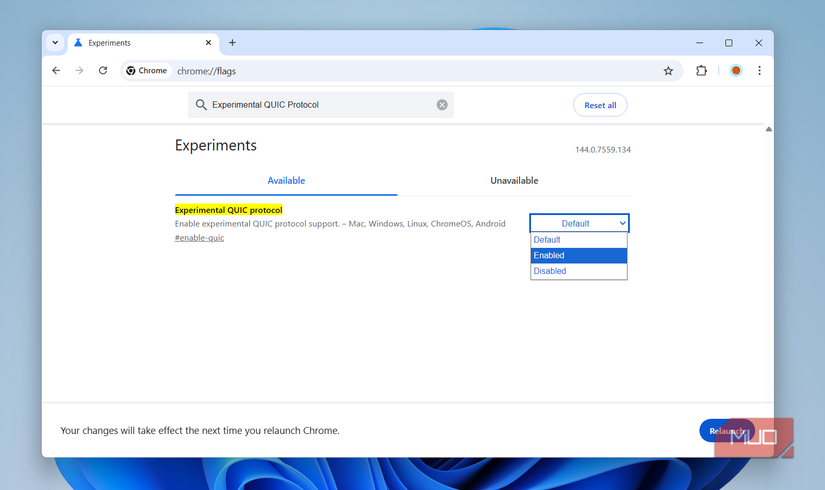This screenshot has width=825, height=490.
Task: Minimize the Chrome window
Action: [699, 43]
